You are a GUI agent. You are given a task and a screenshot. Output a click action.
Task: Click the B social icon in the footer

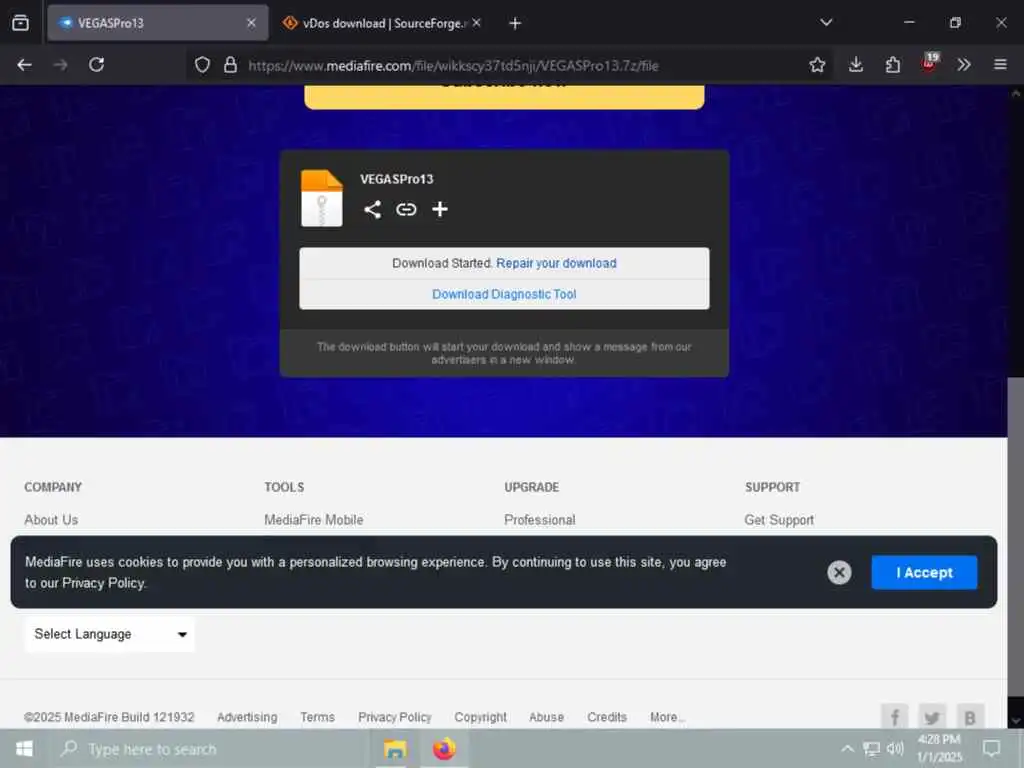[970, 717]
